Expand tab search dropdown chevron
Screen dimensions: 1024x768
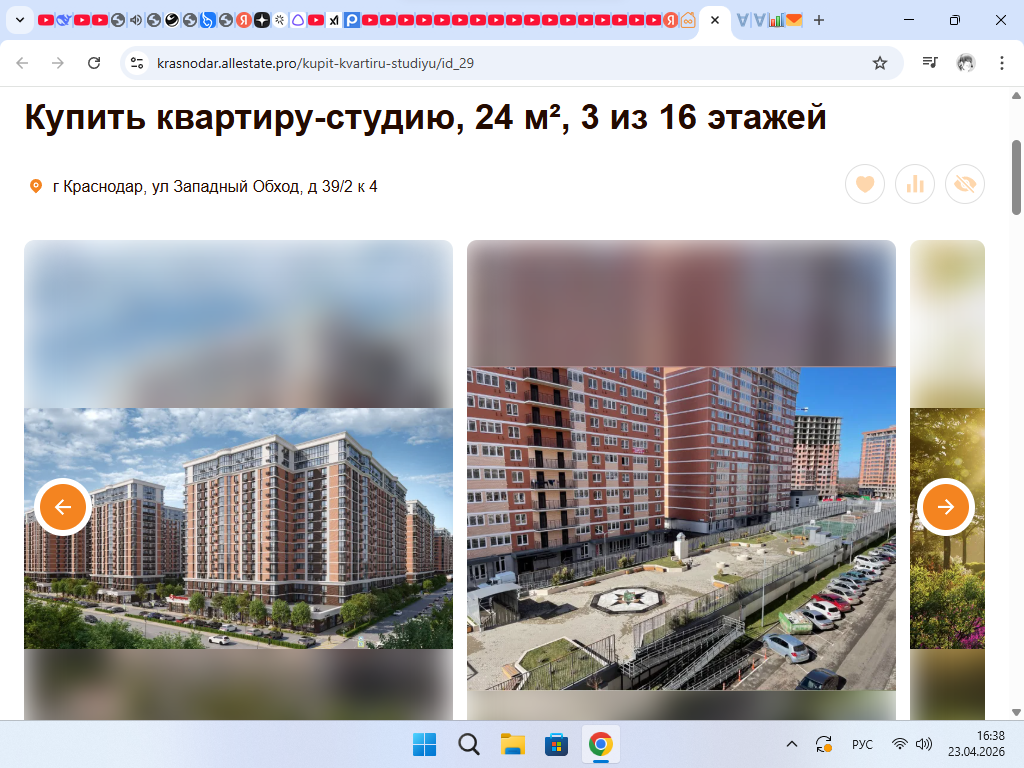20,20
